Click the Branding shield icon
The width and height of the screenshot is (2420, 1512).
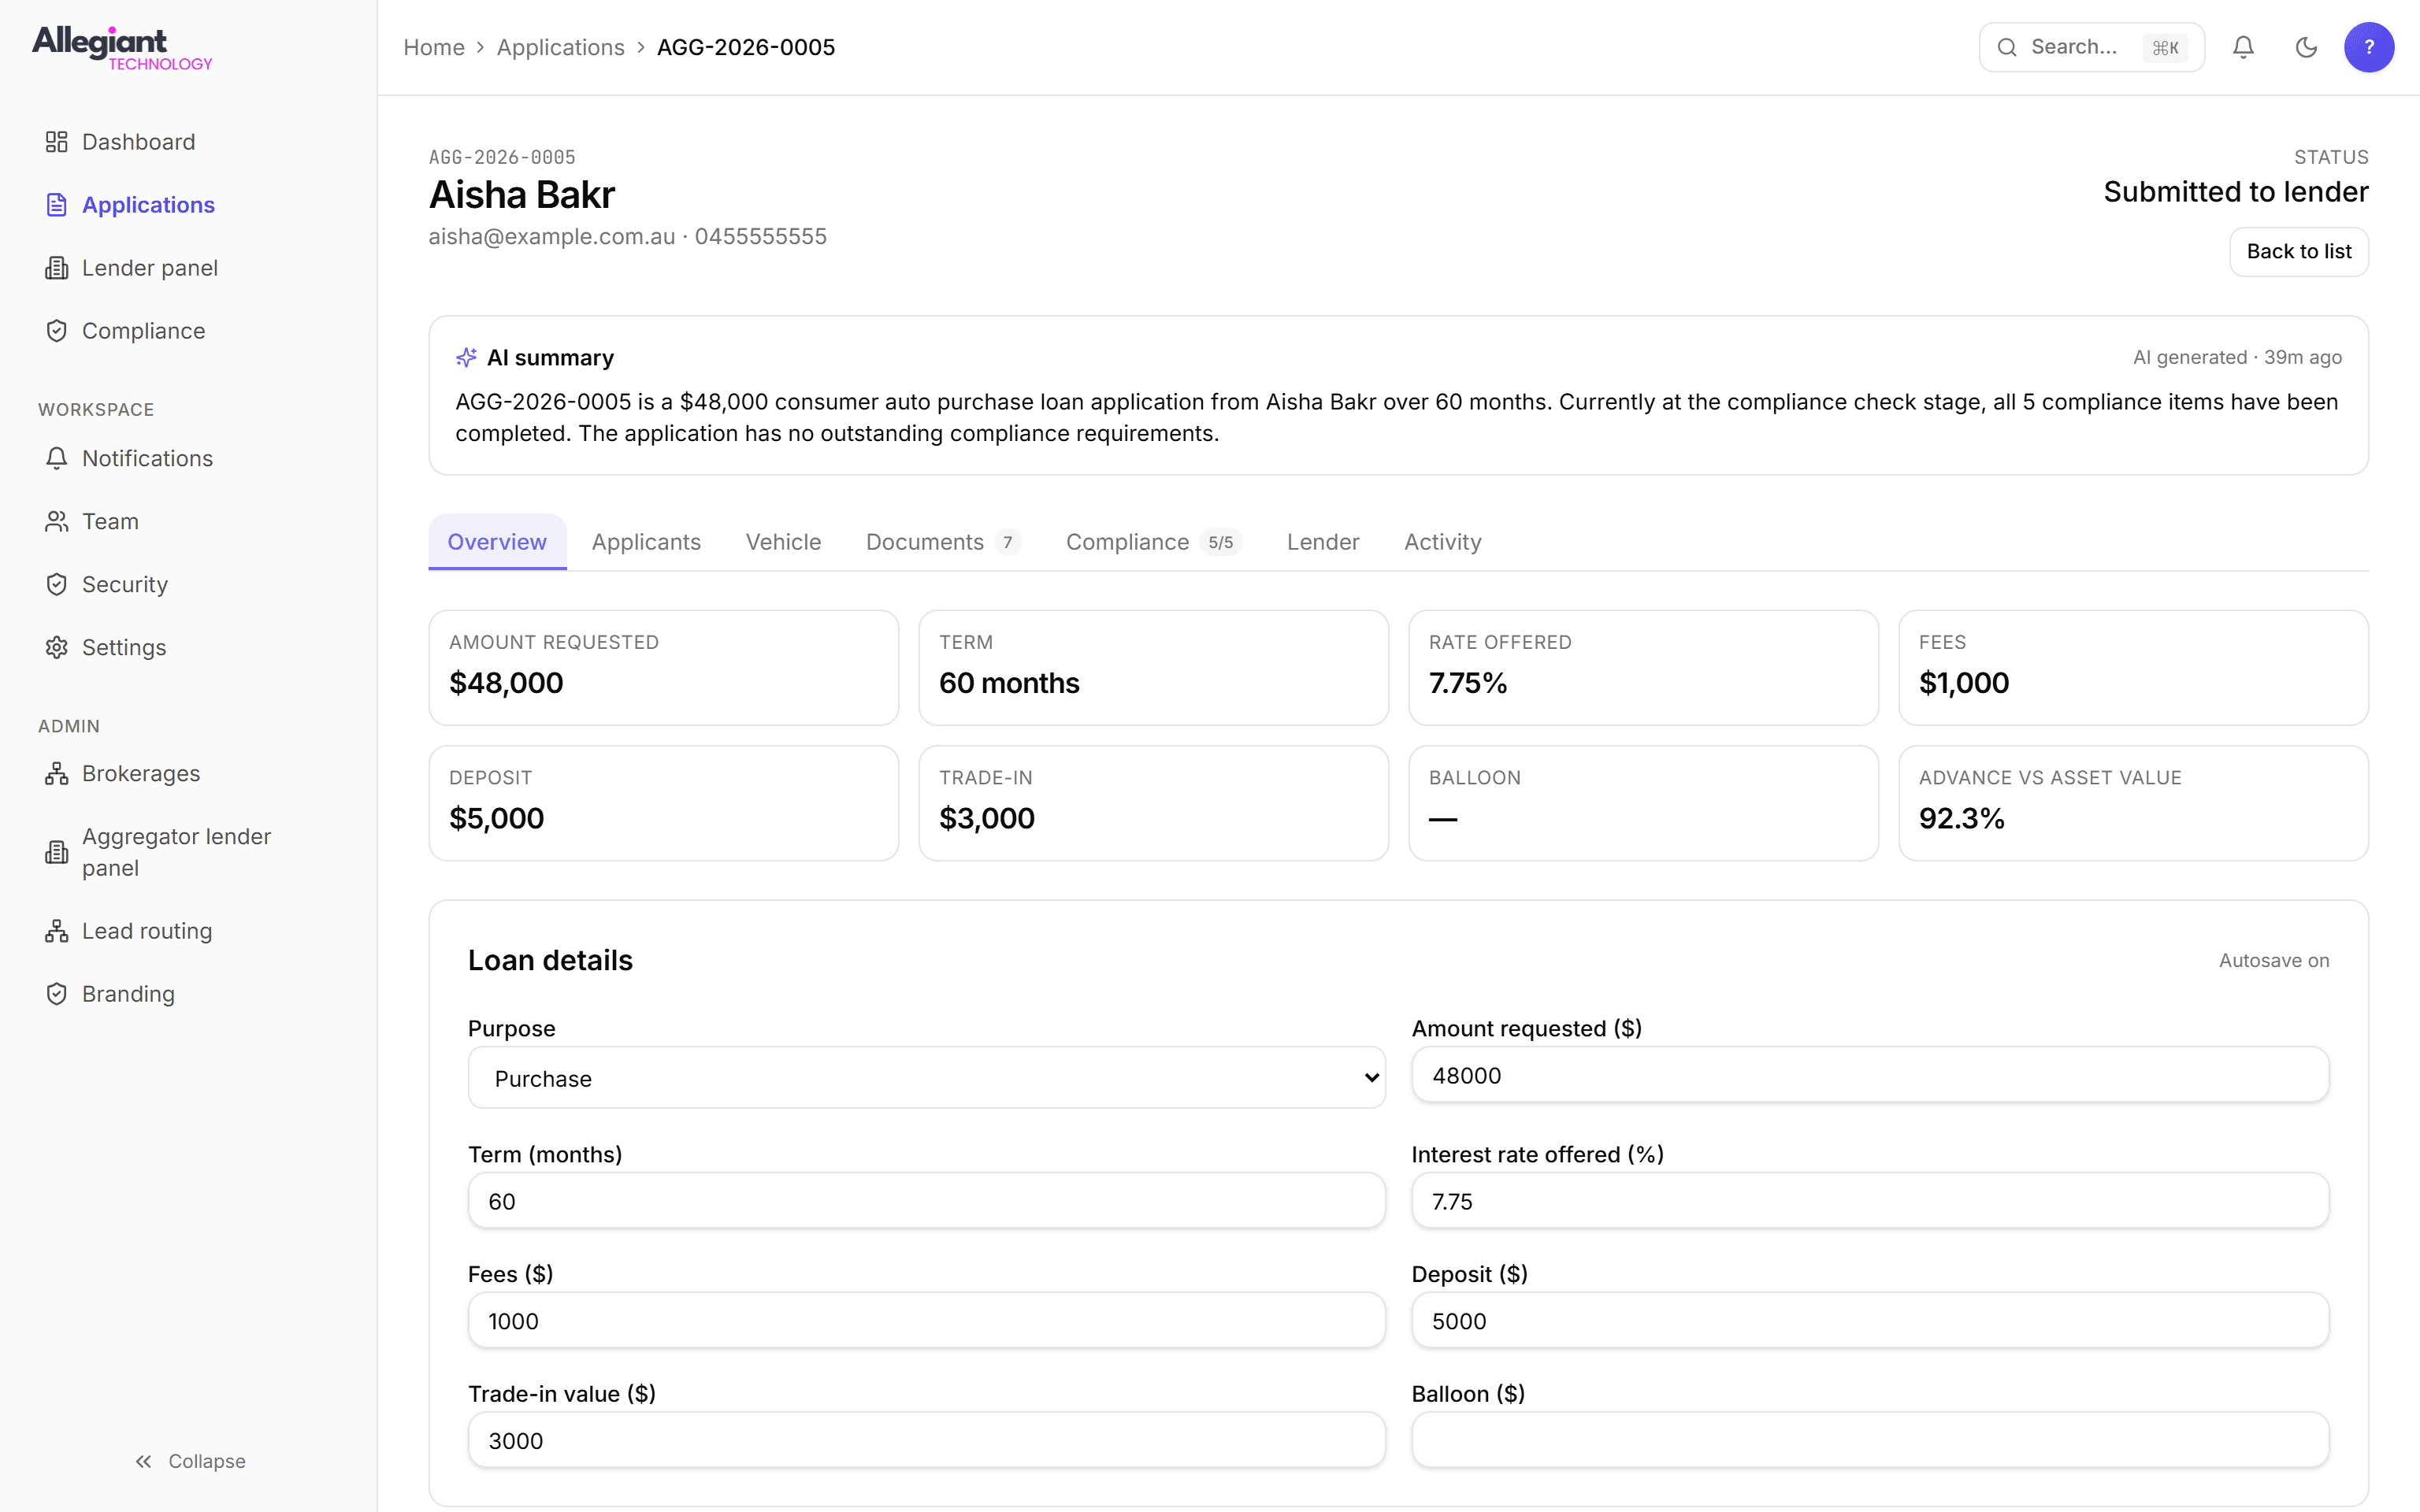click(x=57, y=994)
